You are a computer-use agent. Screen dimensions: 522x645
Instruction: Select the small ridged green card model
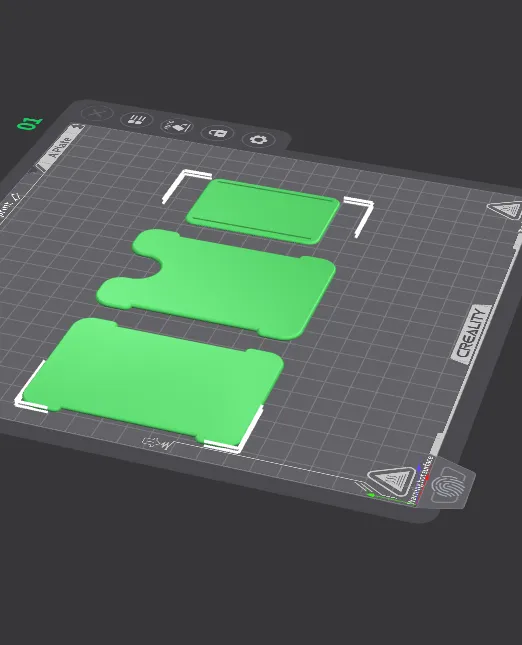(263, 211)
